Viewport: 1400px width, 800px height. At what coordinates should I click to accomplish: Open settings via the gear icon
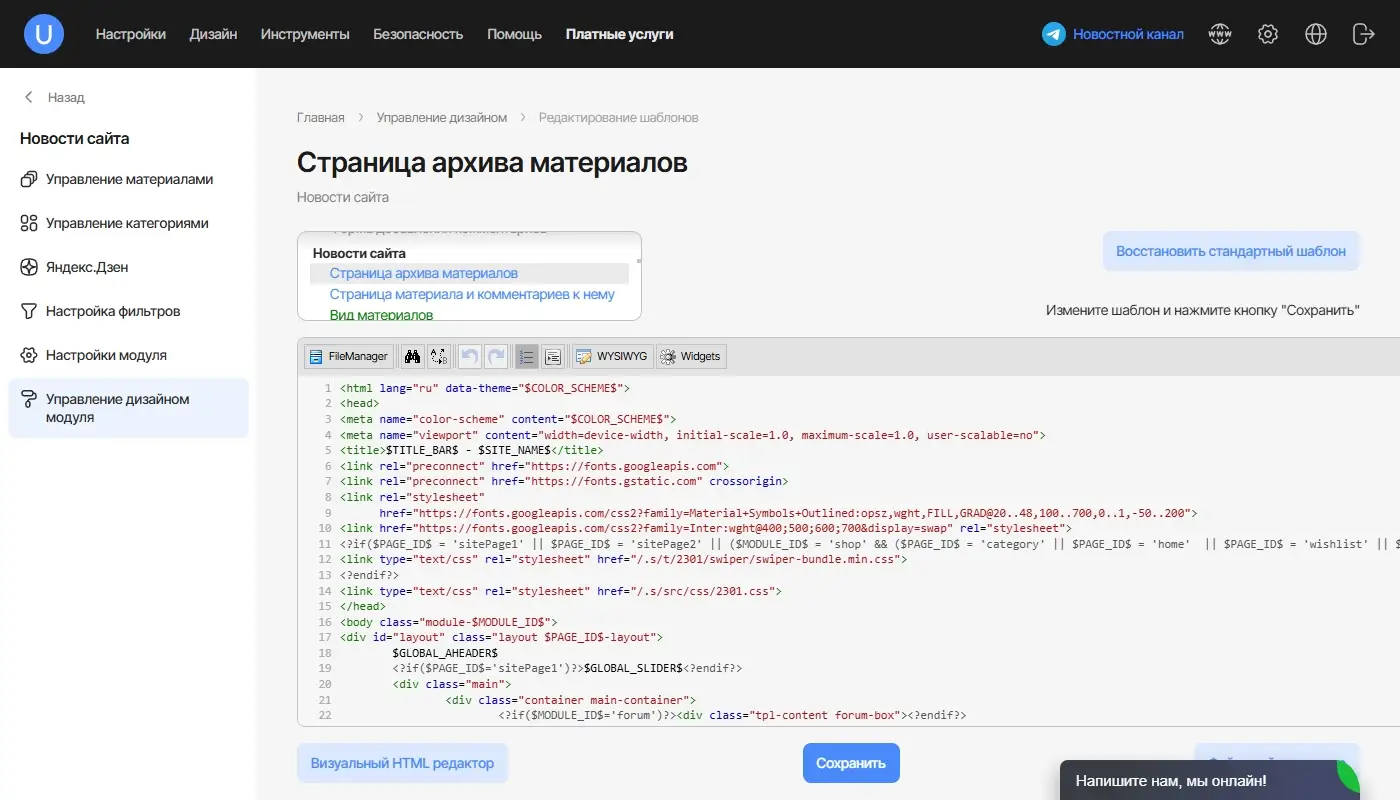click(x=1267, y=33)
